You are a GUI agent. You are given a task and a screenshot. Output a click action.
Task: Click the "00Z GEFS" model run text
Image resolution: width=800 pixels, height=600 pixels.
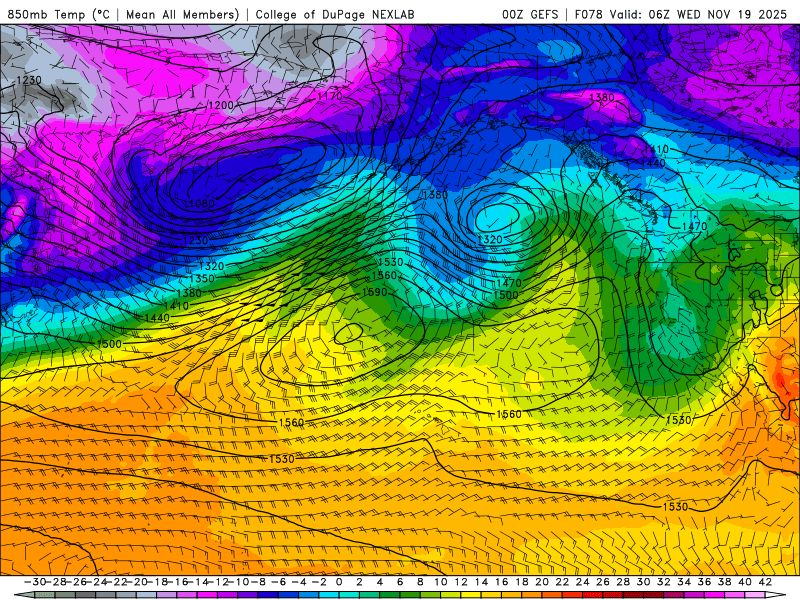(530, 14)
